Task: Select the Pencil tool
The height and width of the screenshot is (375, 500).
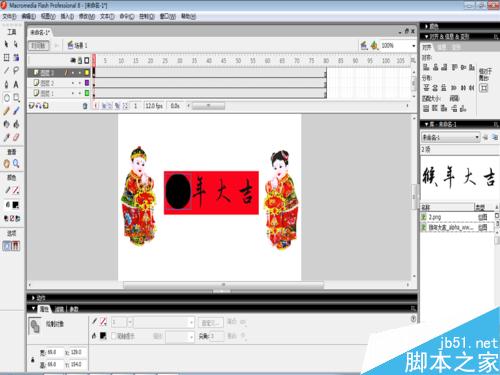Action: [x=6, y=111]
